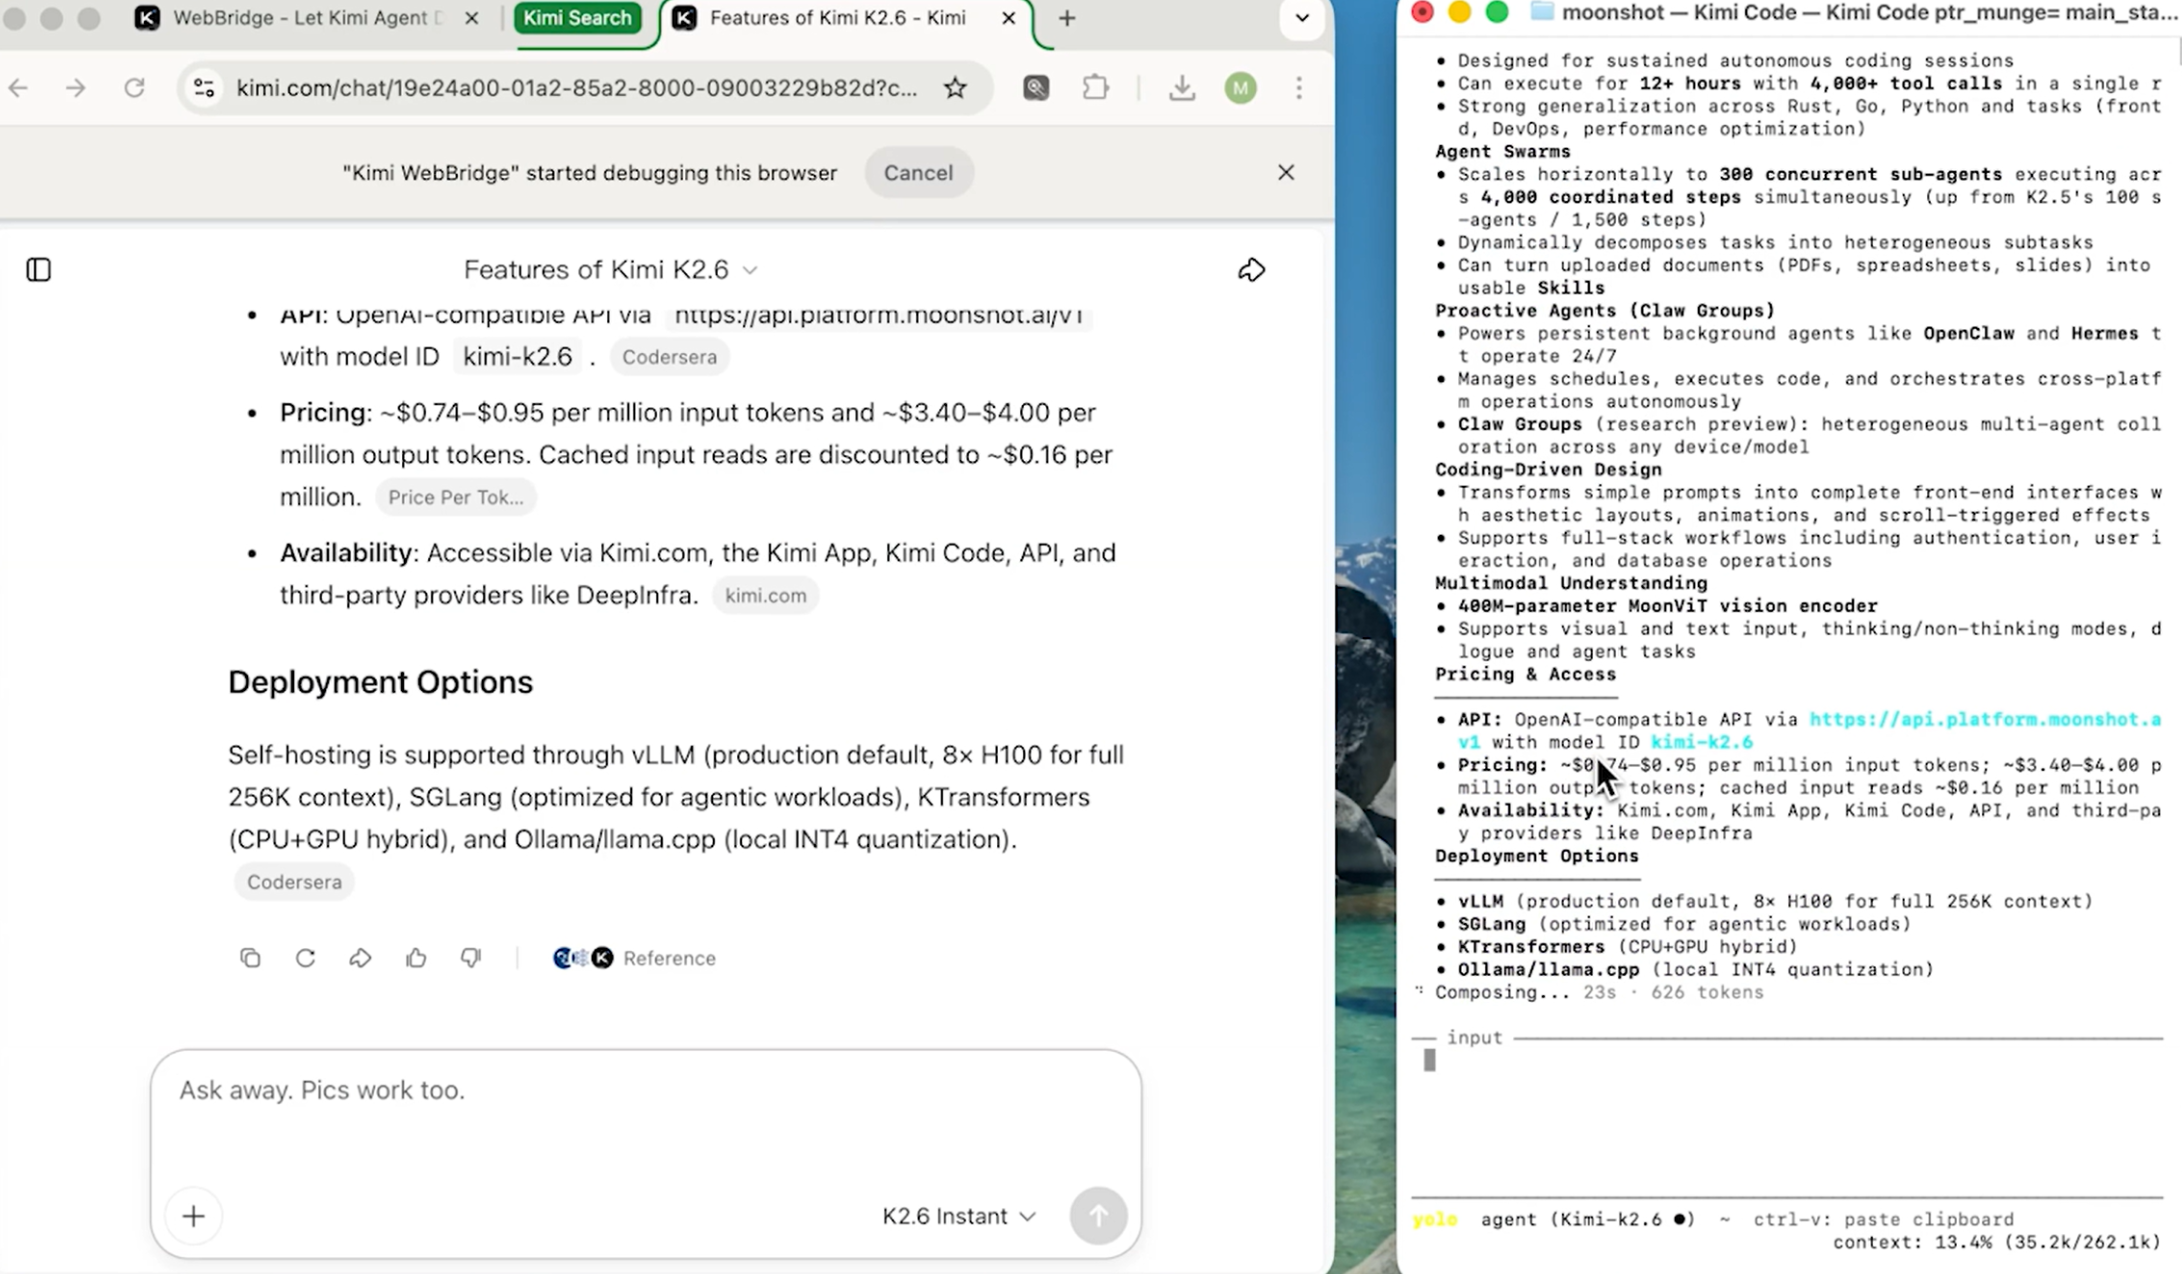
Task: Open the Kimi Search tab group label
Action: [577, 18]
